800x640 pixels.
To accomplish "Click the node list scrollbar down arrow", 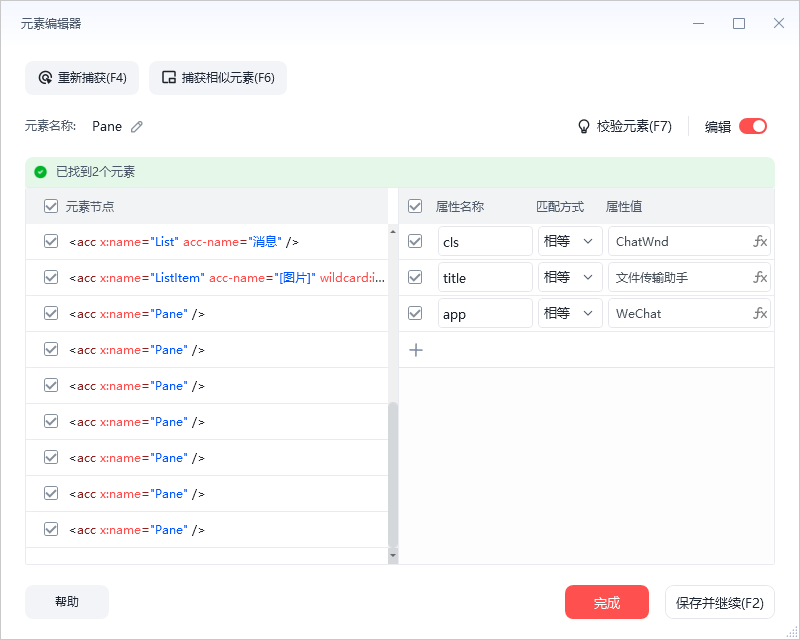I will click(x=393, y=555).
